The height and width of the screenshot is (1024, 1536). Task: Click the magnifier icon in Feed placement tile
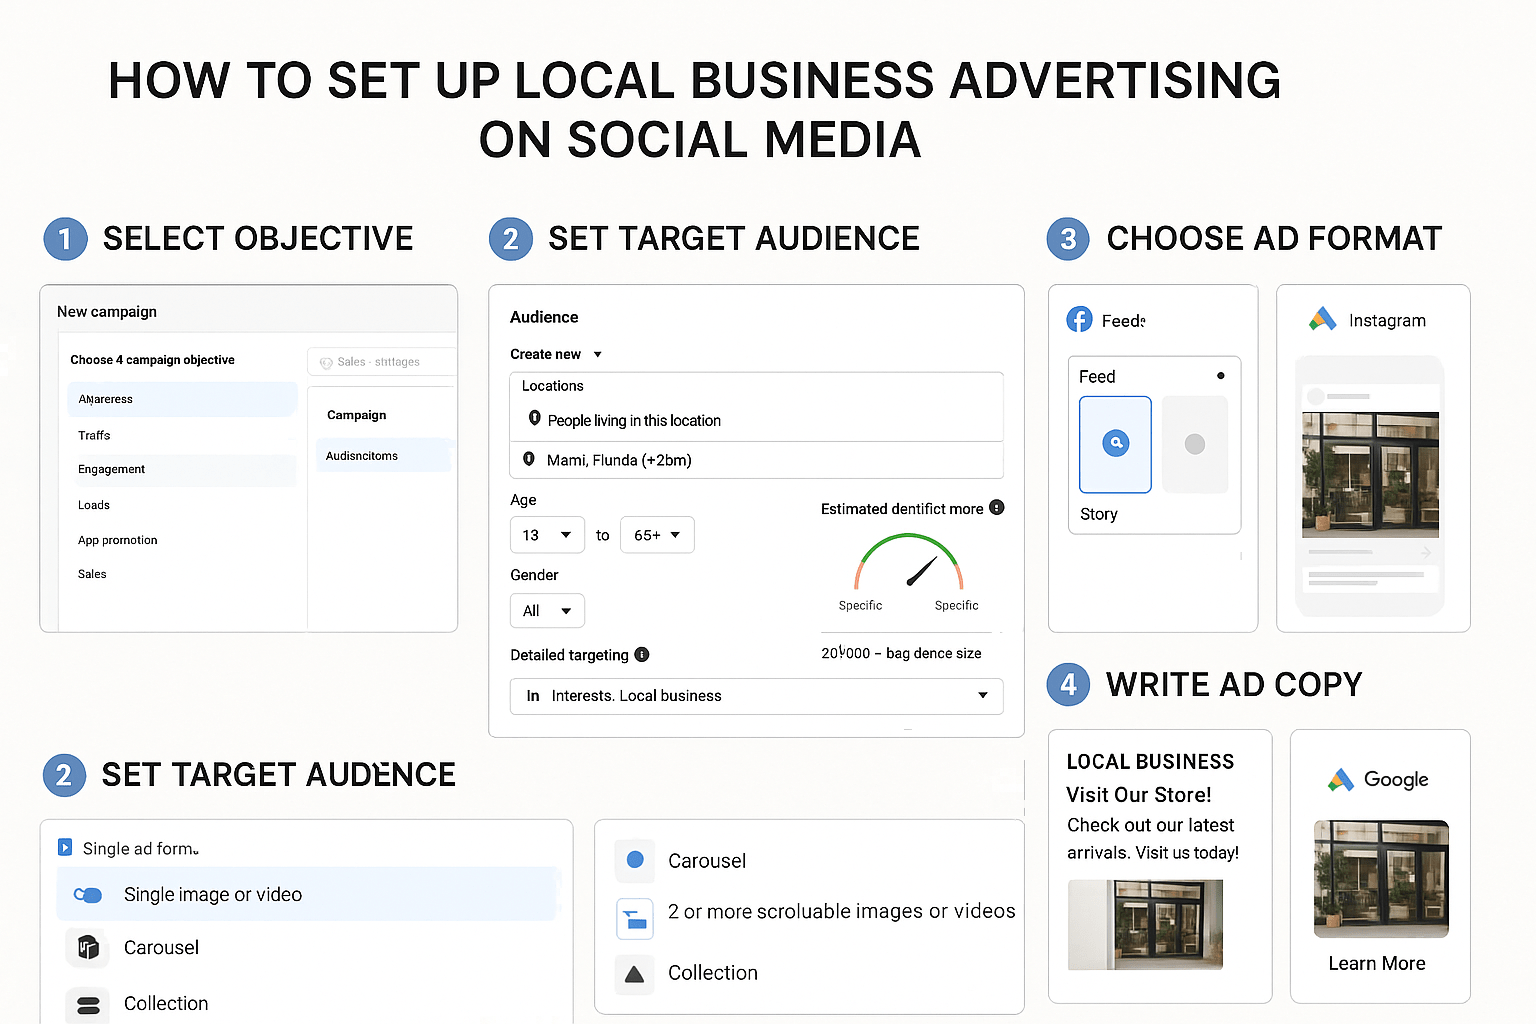click(x=1116, y=443)
